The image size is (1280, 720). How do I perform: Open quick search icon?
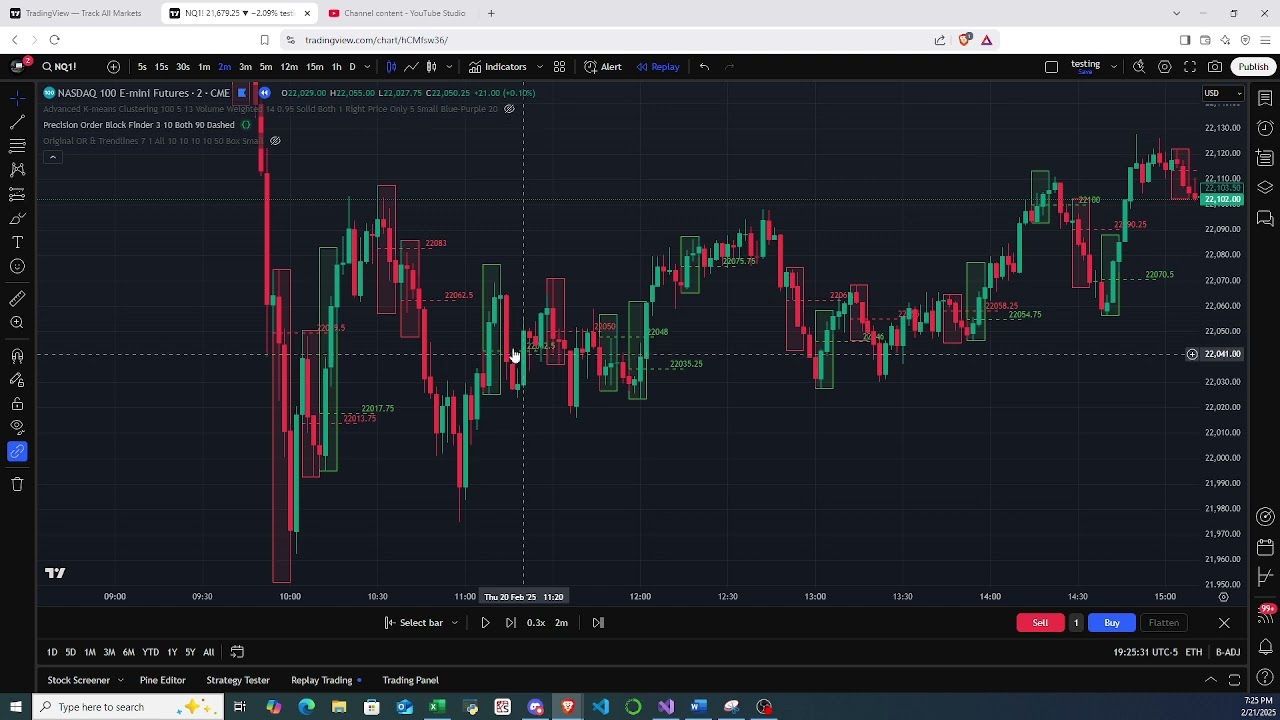point(1139,67)
